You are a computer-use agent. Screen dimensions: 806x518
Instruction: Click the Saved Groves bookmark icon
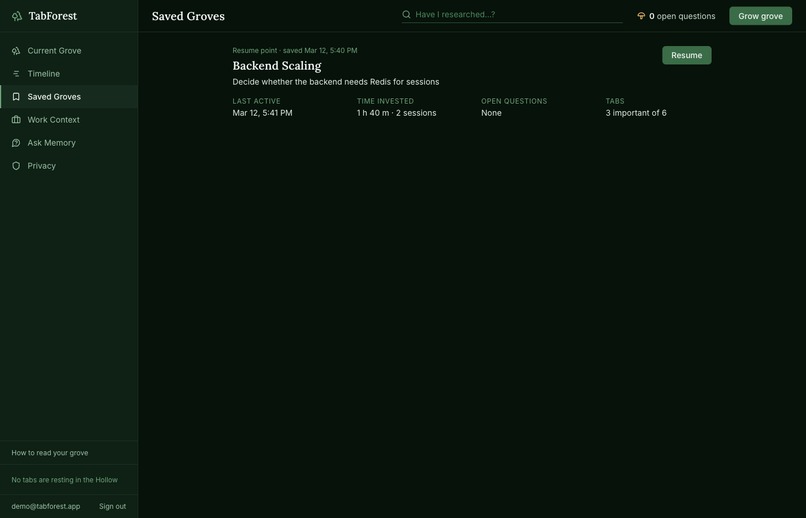(16, 97)
